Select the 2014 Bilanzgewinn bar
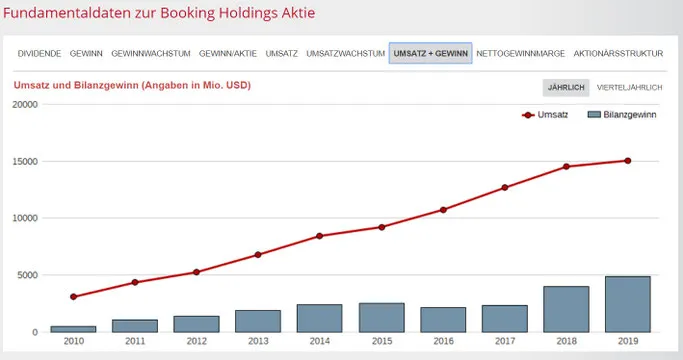Viewport: 683px width, 360px height. 320,318
